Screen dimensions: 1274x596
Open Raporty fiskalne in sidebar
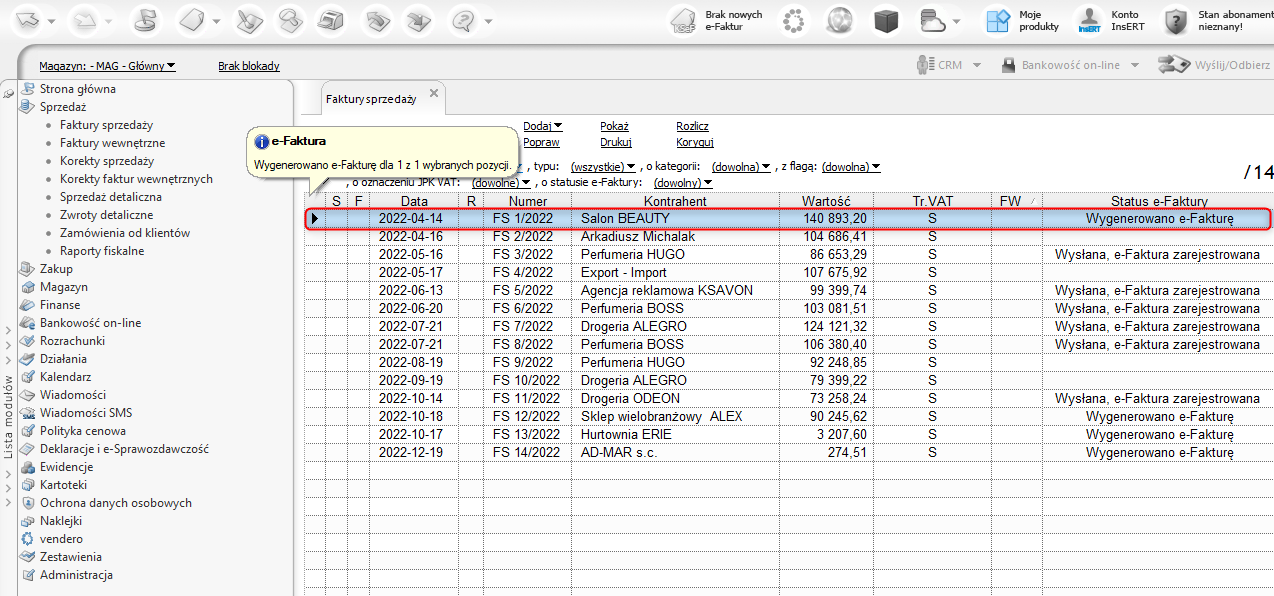coord(102,251)
